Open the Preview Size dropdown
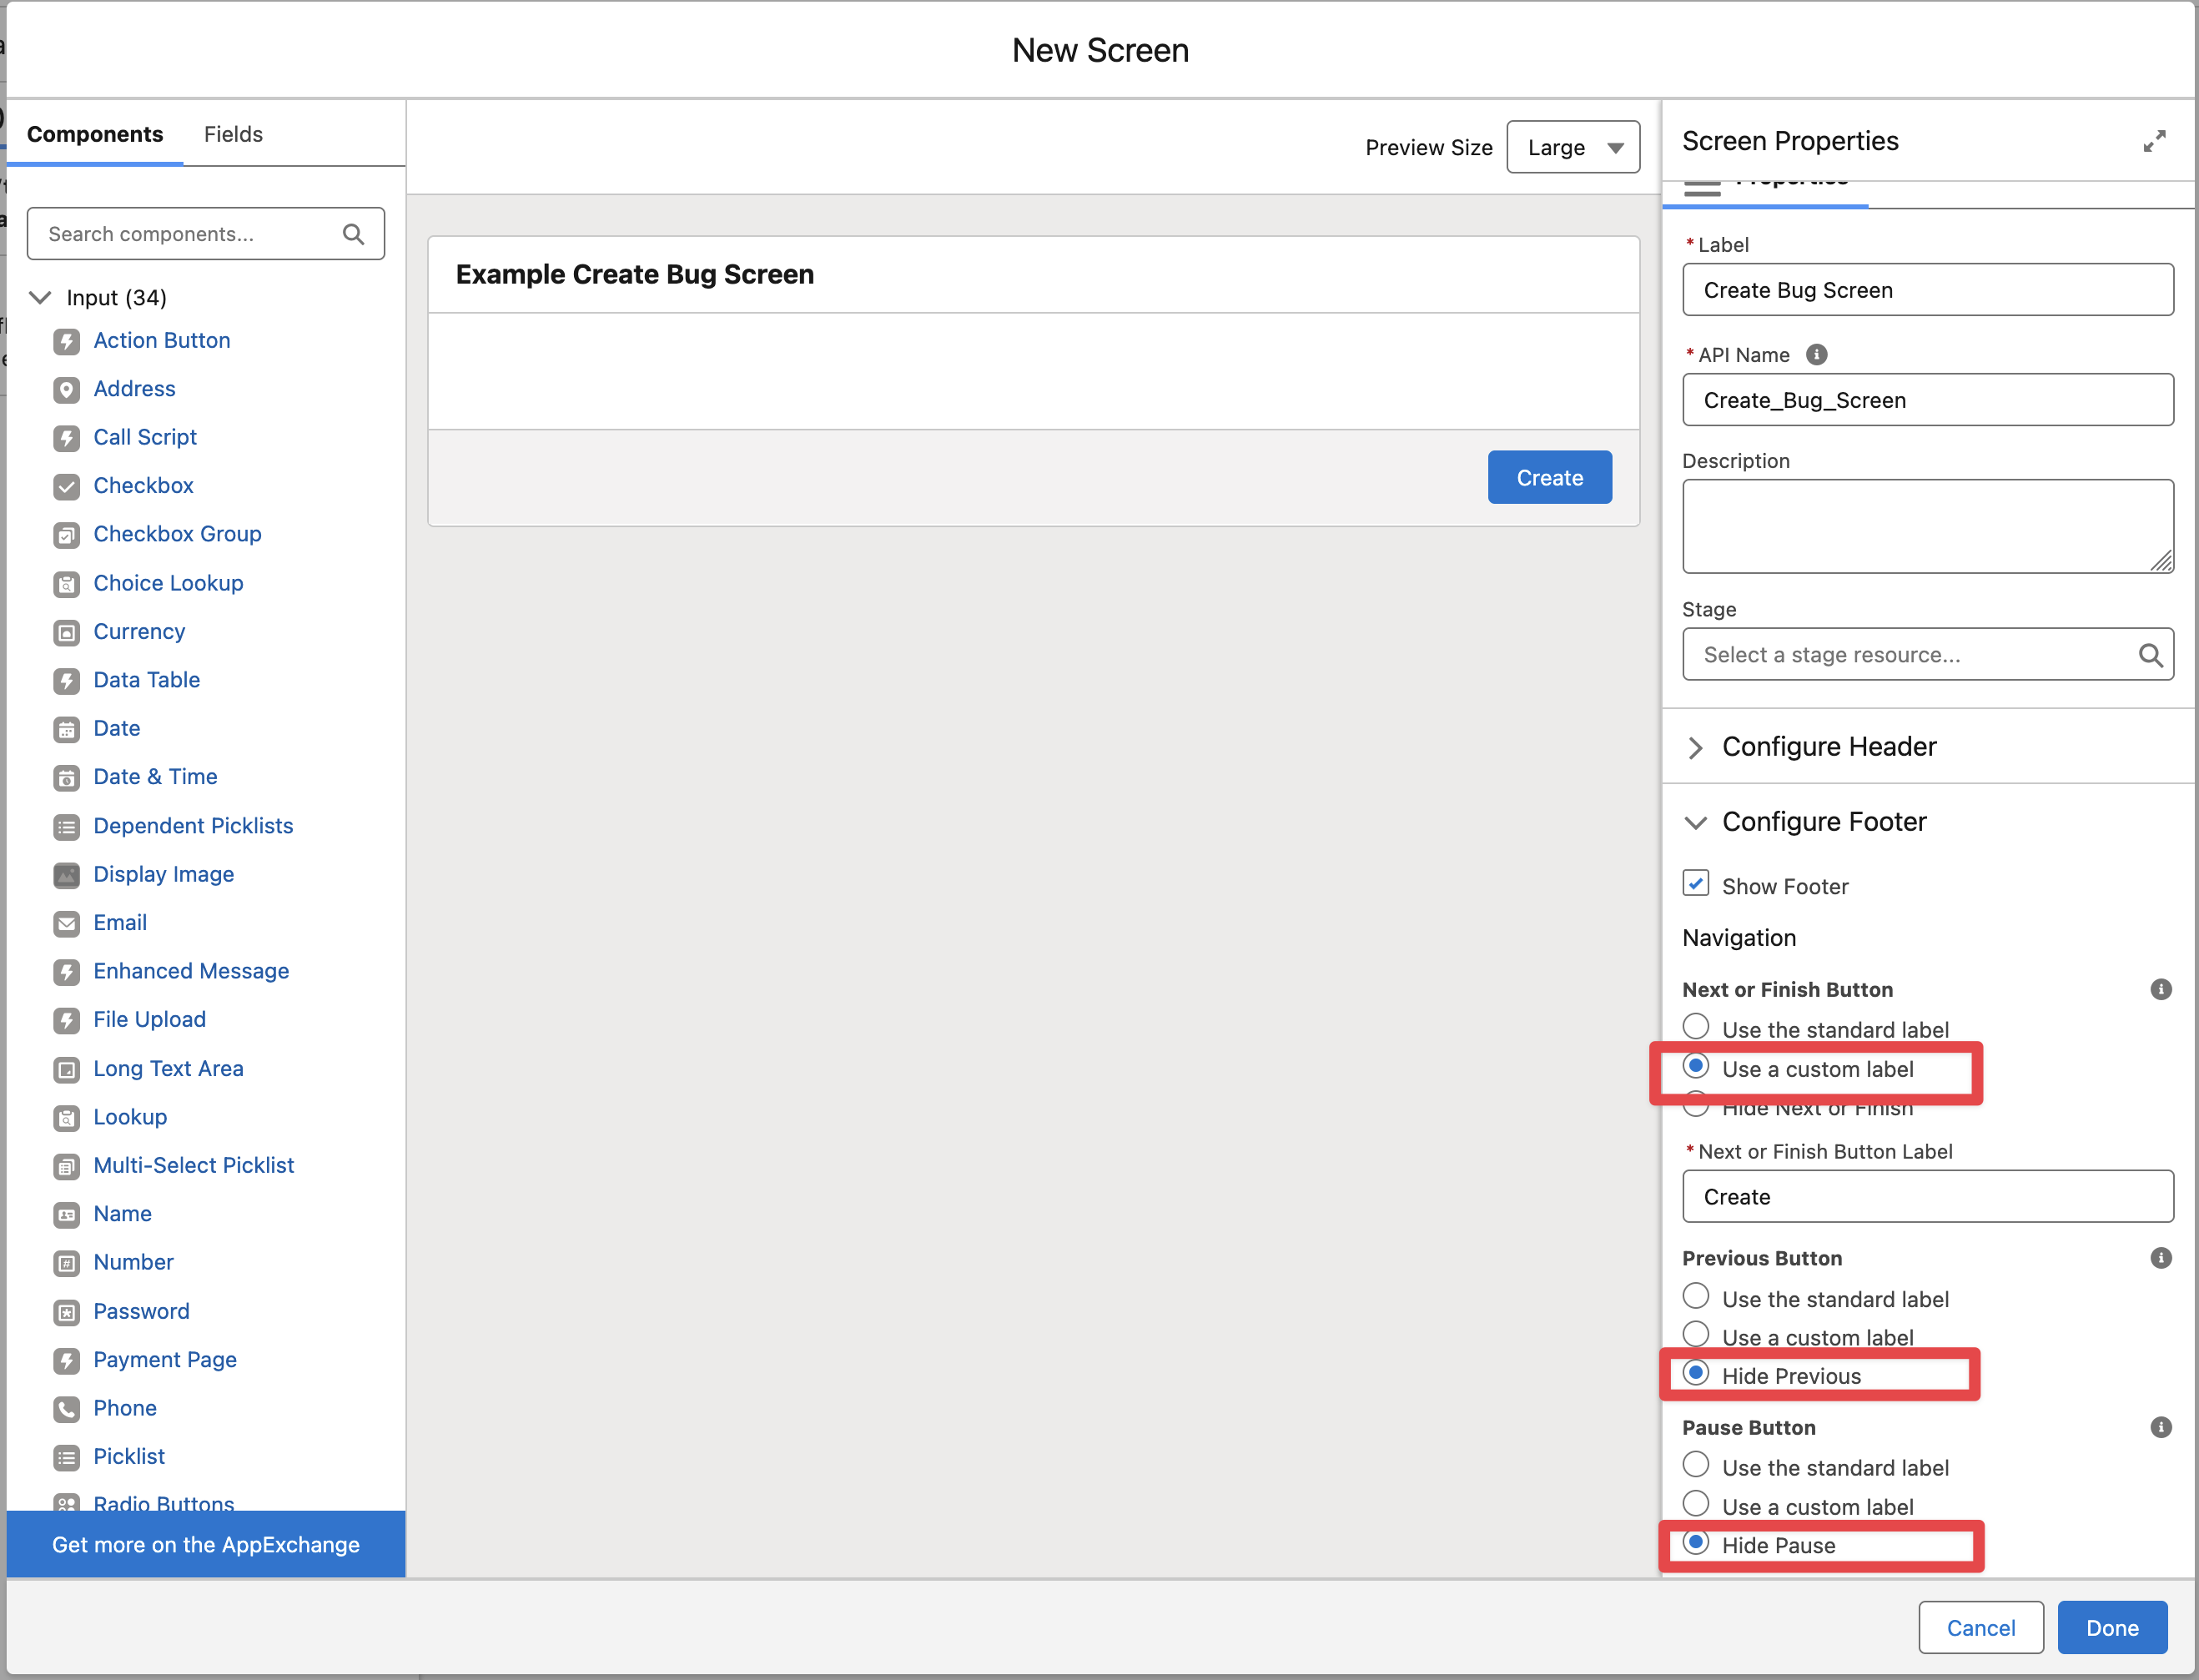 click(1572, 147)
